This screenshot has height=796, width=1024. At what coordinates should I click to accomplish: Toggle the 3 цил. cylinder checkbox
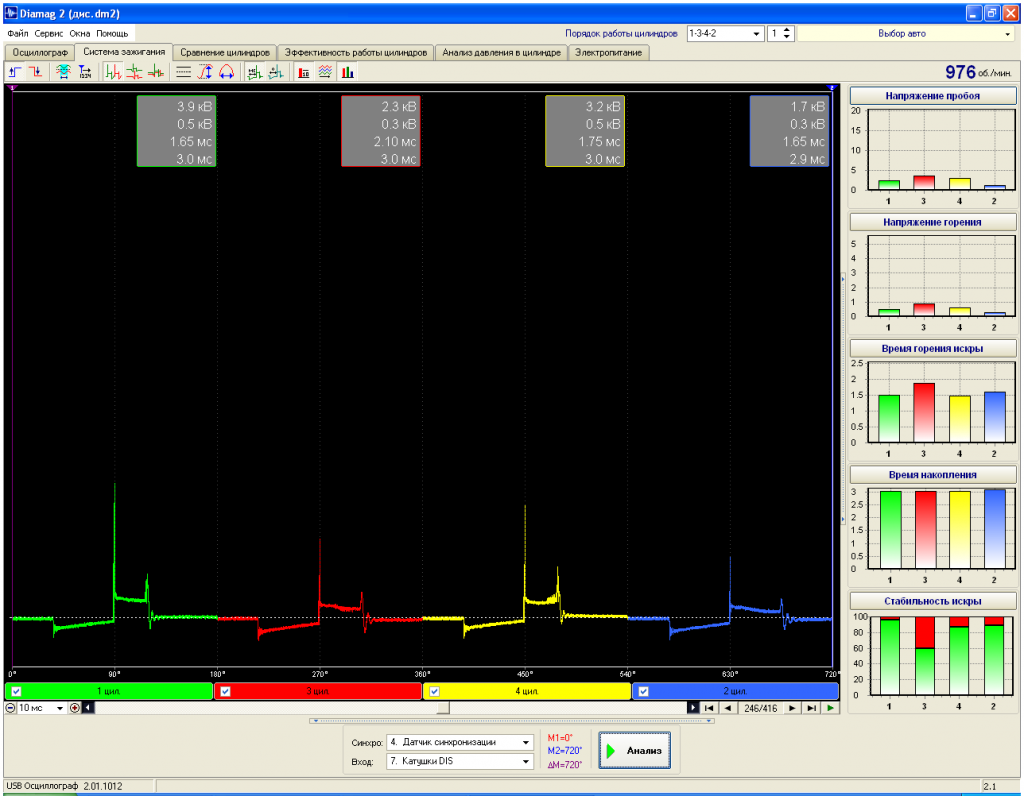point(225,691)
